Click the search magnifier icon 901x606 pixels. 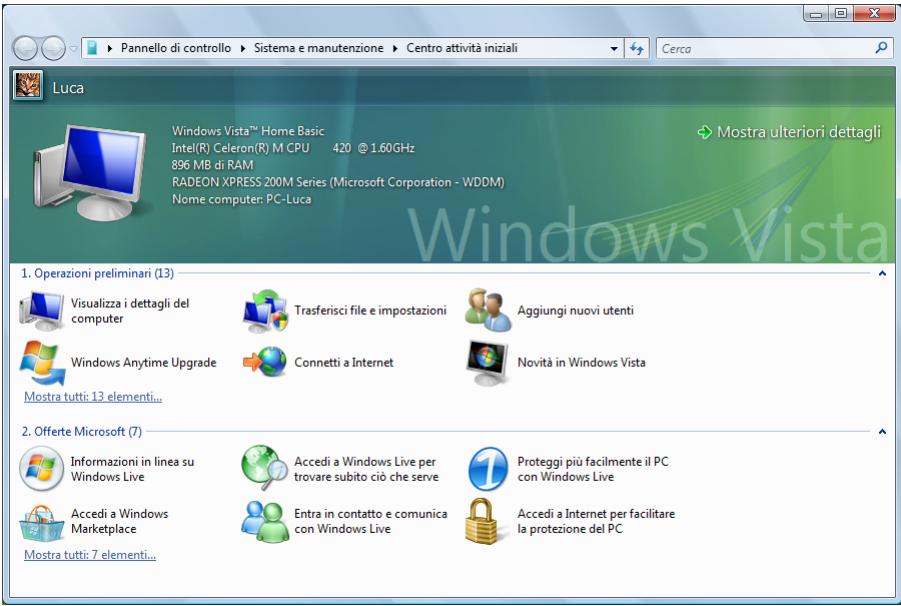pyautogui.click(x=881, y=48)
